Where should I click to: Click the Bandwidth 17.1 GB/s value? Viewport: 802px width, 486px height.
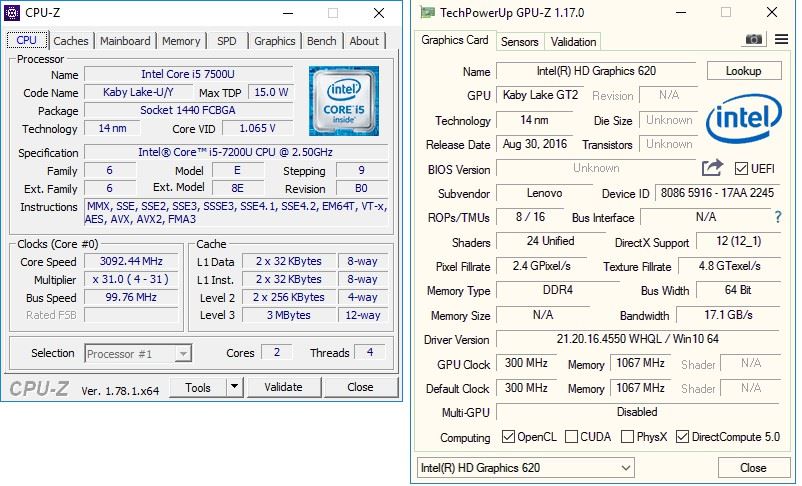(x=728, y=315)
